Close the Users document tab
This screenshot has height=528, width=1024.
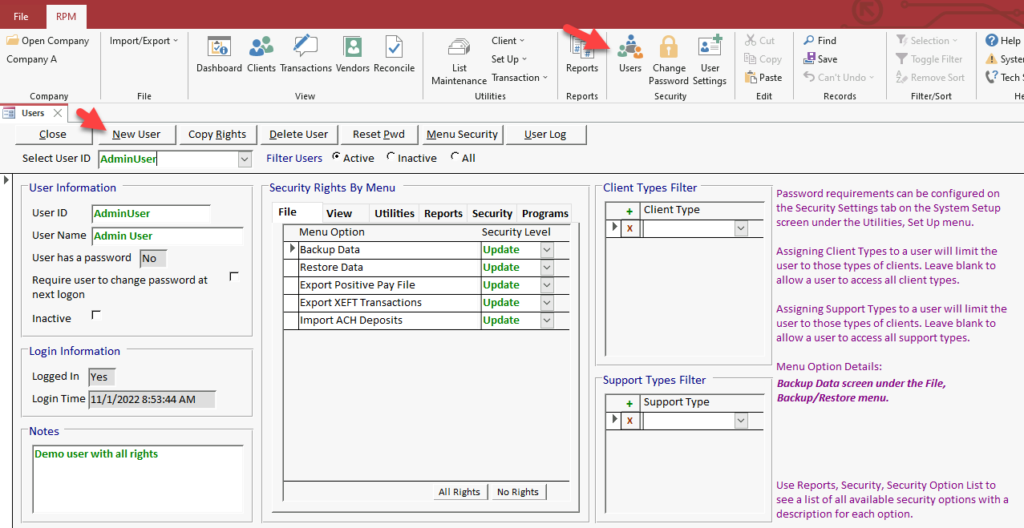click(57, 113)
